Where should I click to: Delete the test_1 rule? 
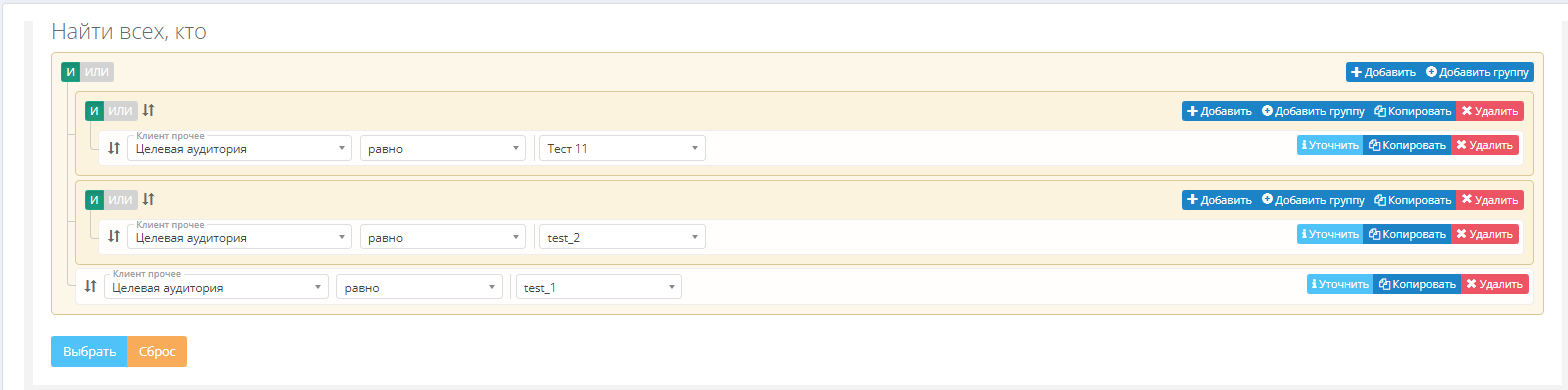pos(1495,284)
